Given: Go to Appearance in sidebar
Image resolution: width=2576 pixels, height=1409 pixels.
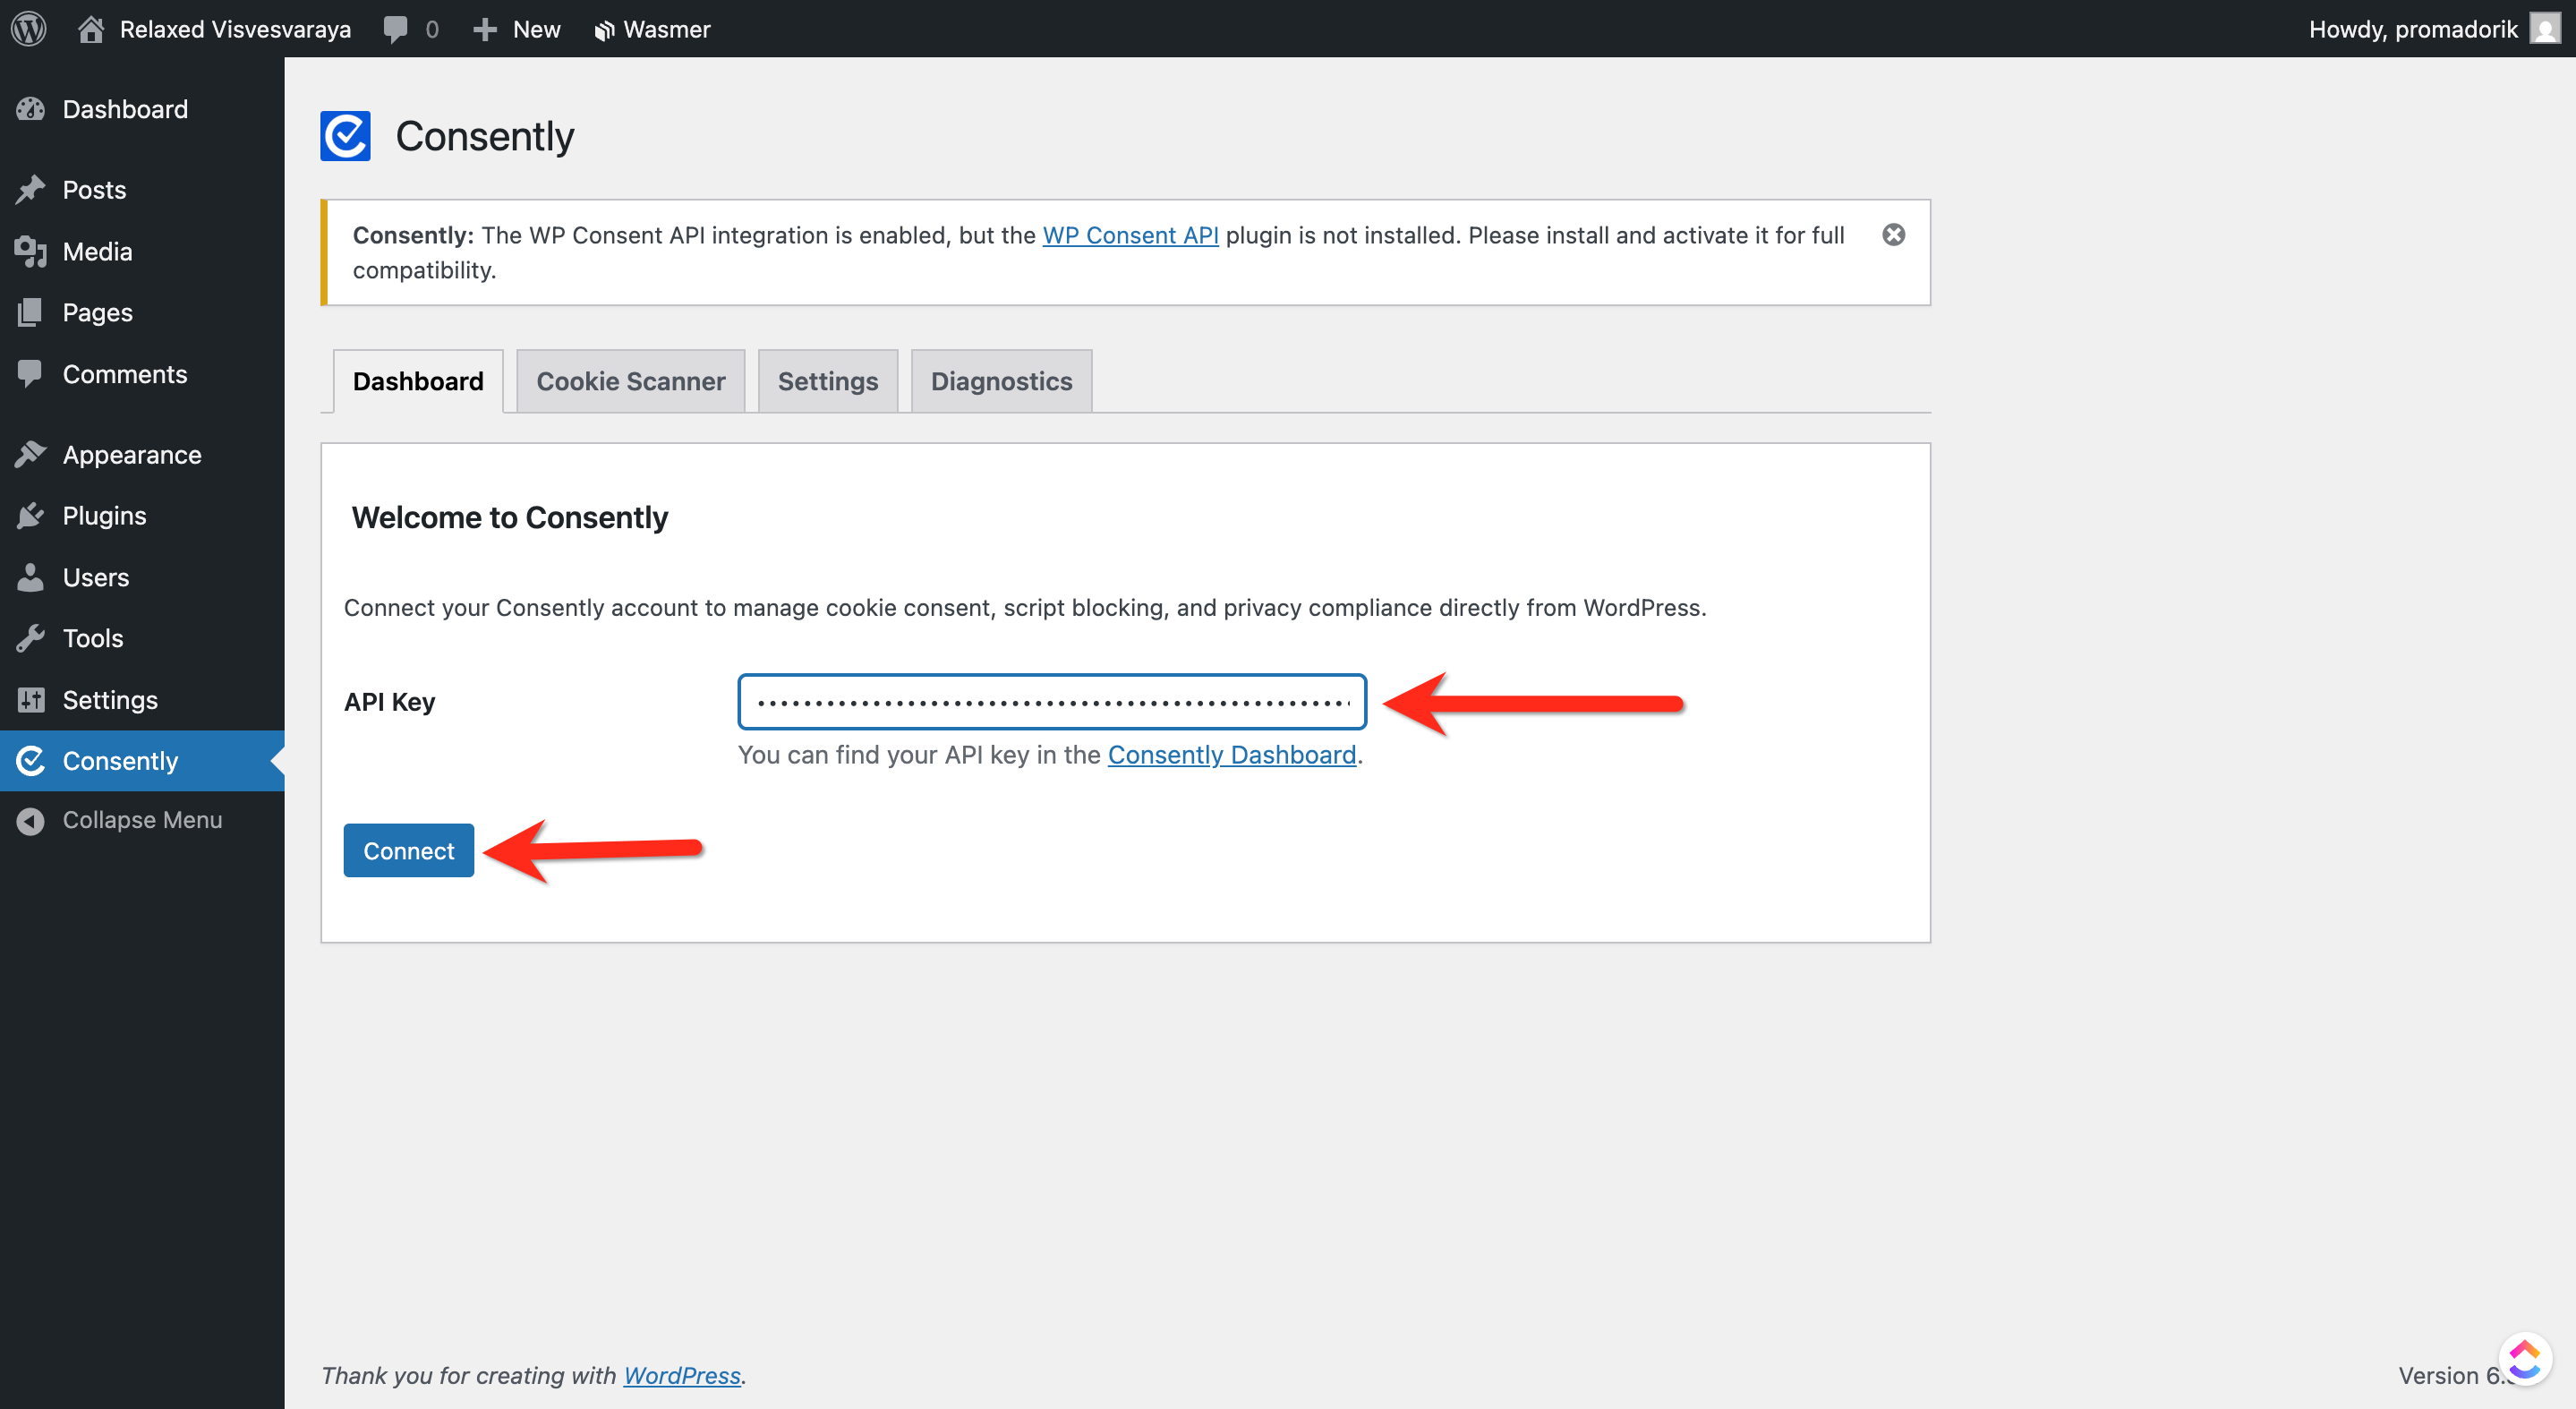Looking at the screenshot, I should [x=132, y=455].
